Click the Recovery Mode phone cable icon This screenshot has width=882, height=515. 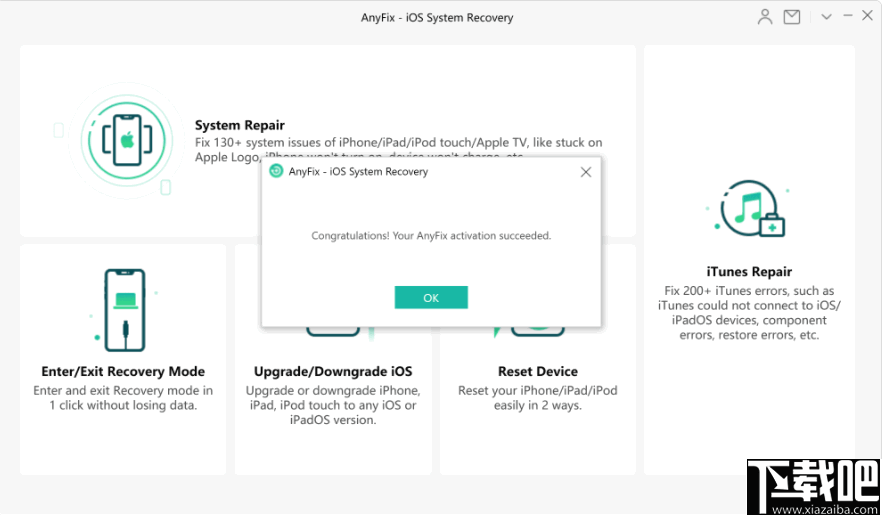(125, 310)
